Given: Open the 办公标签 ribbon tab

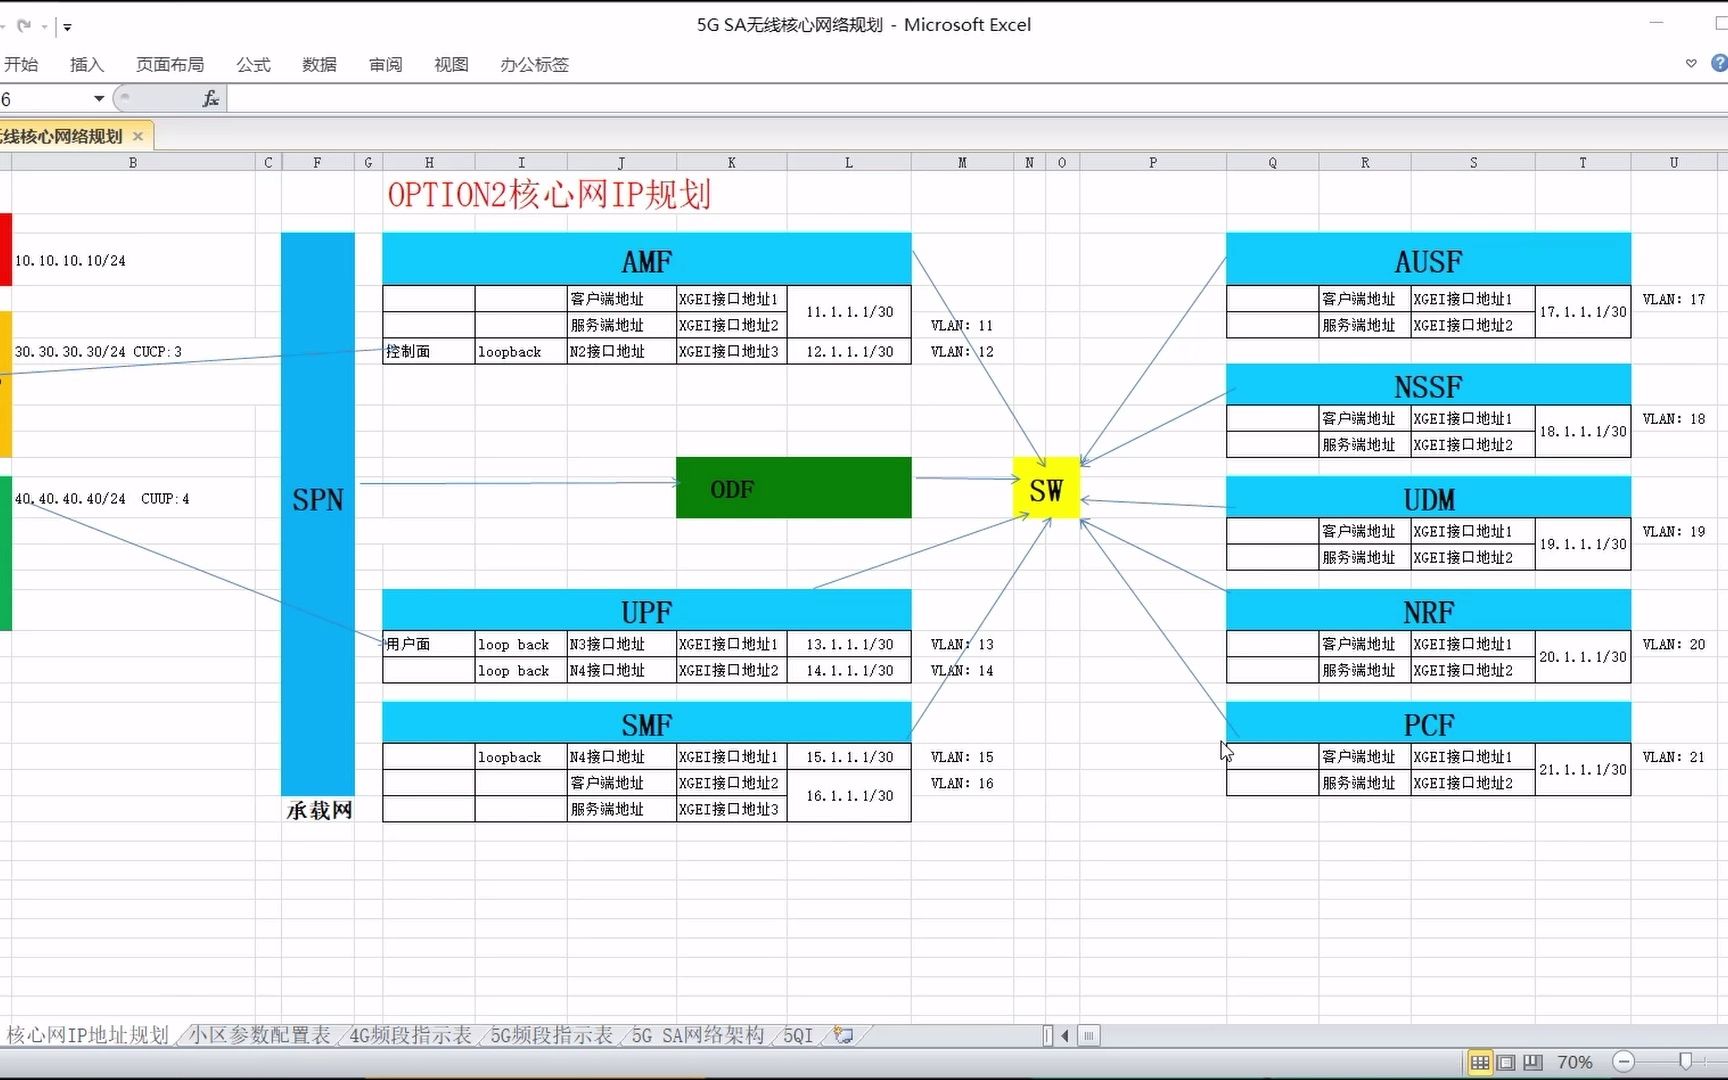Looking at the screenshot, I should pos(534,65).
